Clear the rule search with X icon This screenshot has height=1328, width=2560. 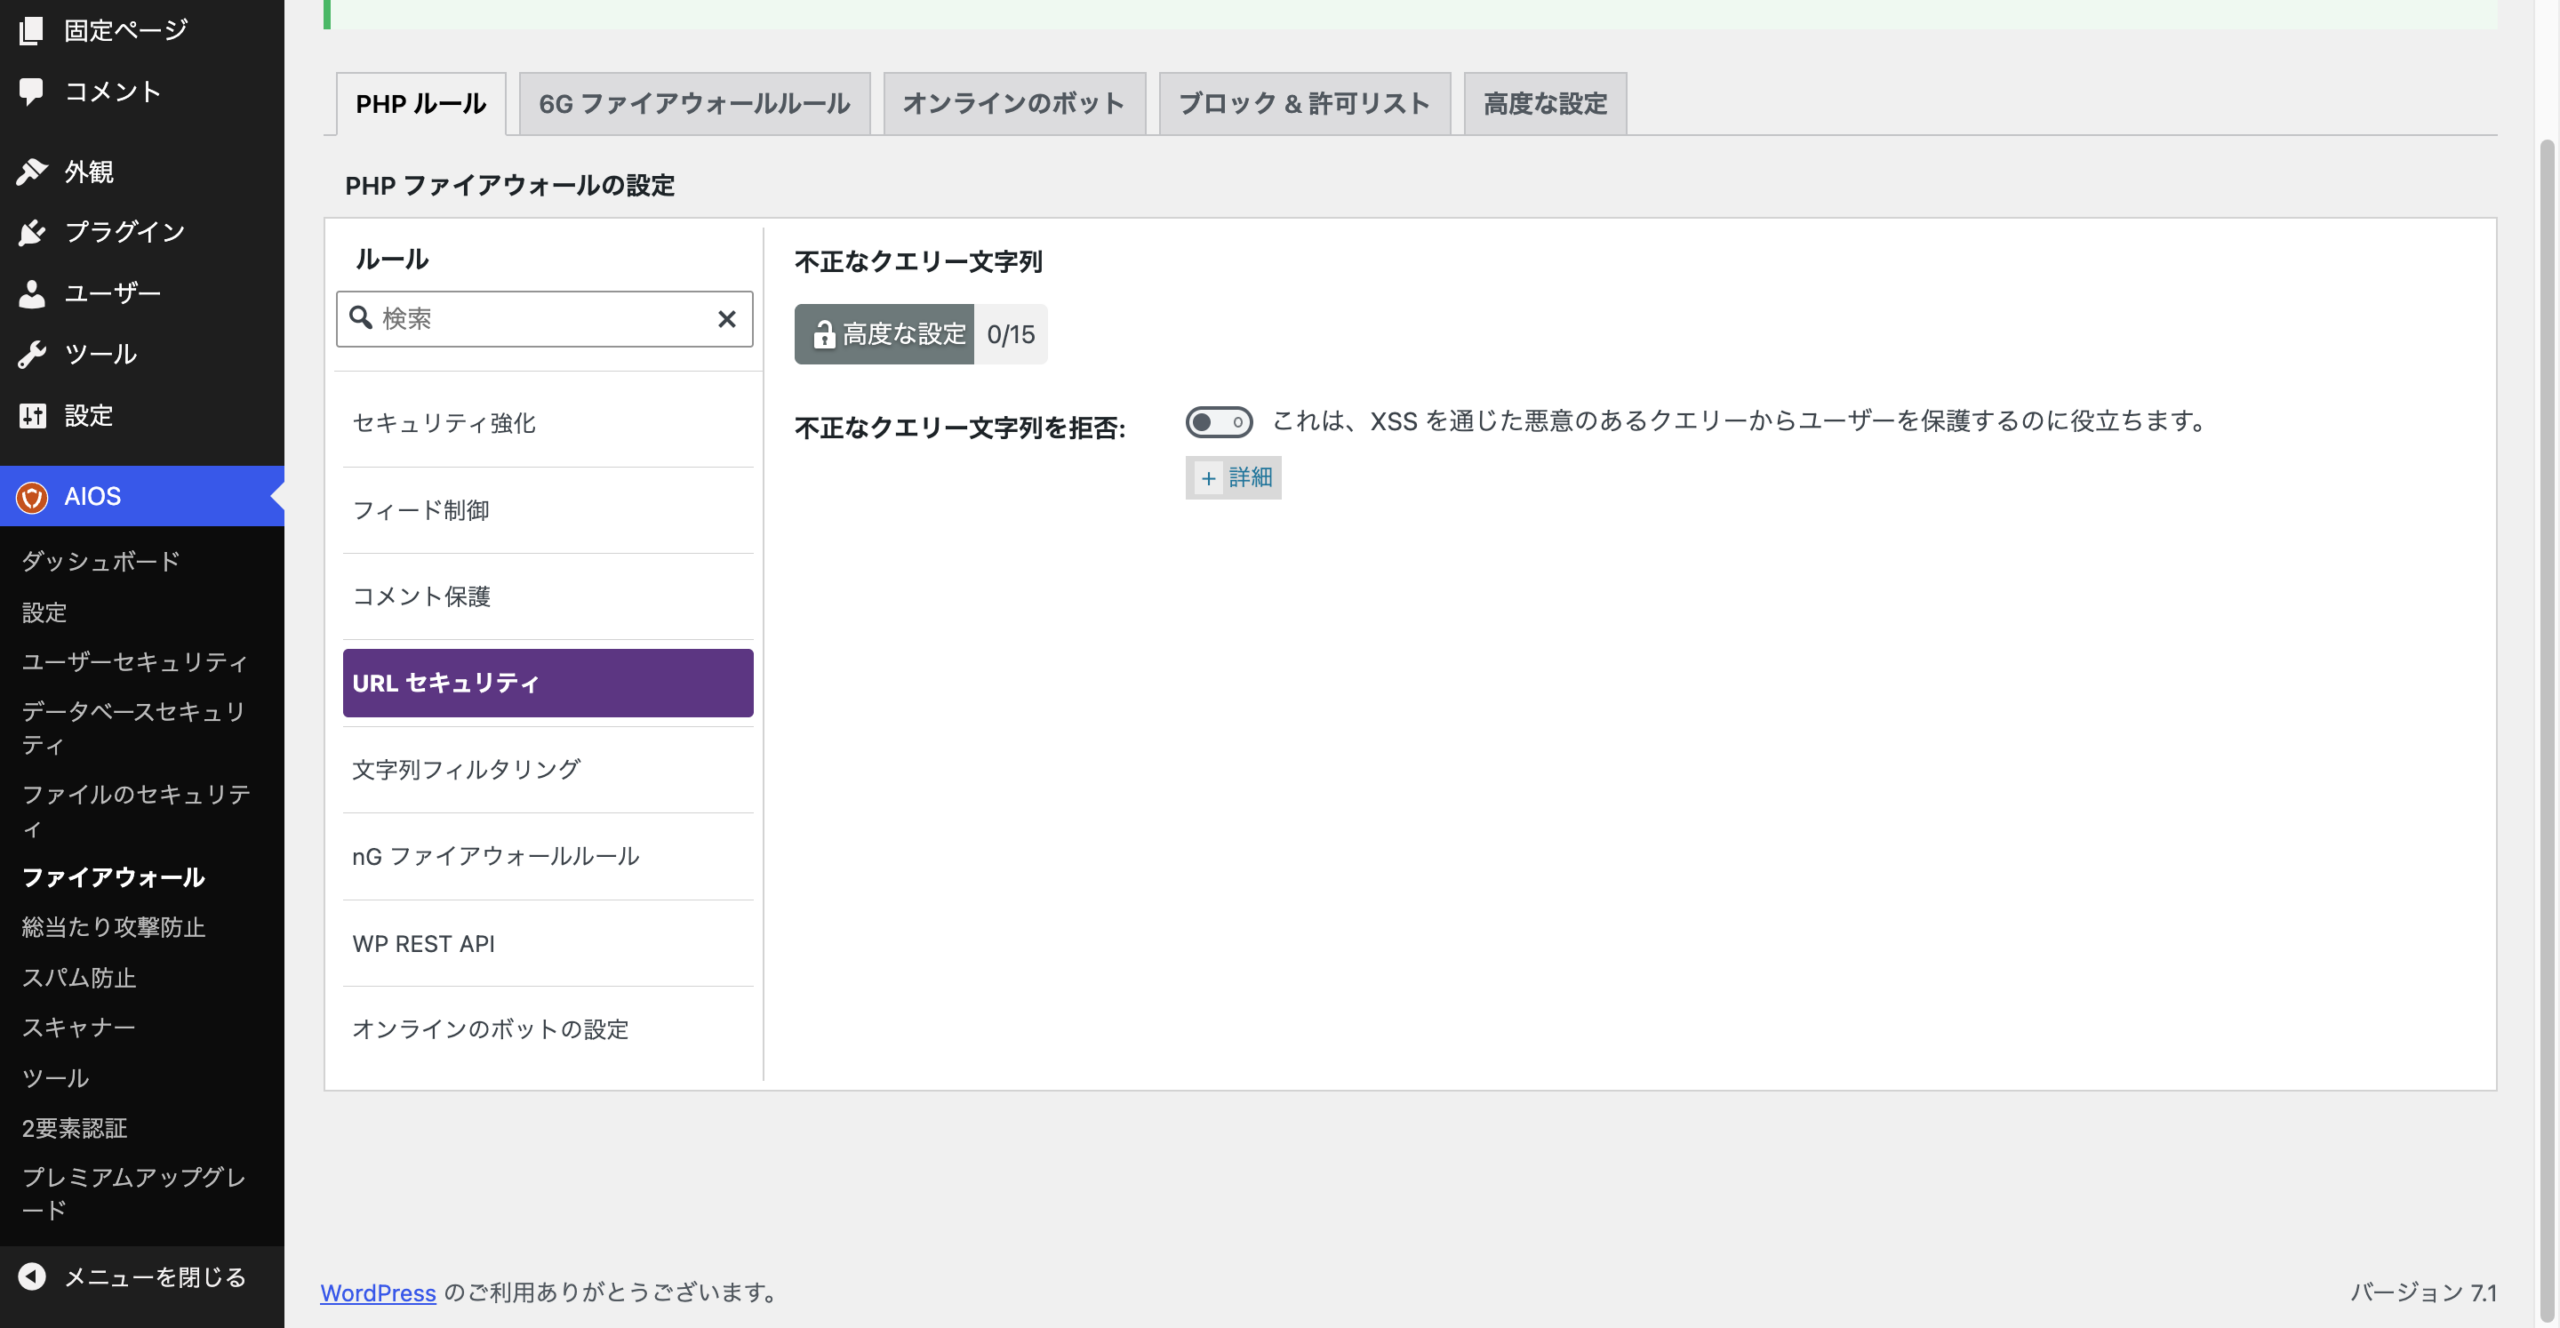point(727,319)
